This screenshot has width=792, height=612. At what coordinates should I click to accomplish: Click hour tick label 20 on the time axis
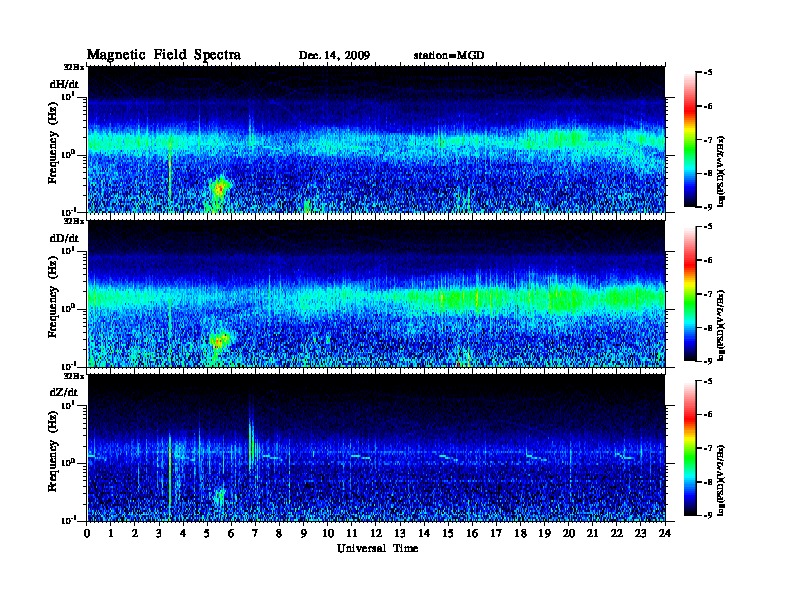tap(568, 533)
